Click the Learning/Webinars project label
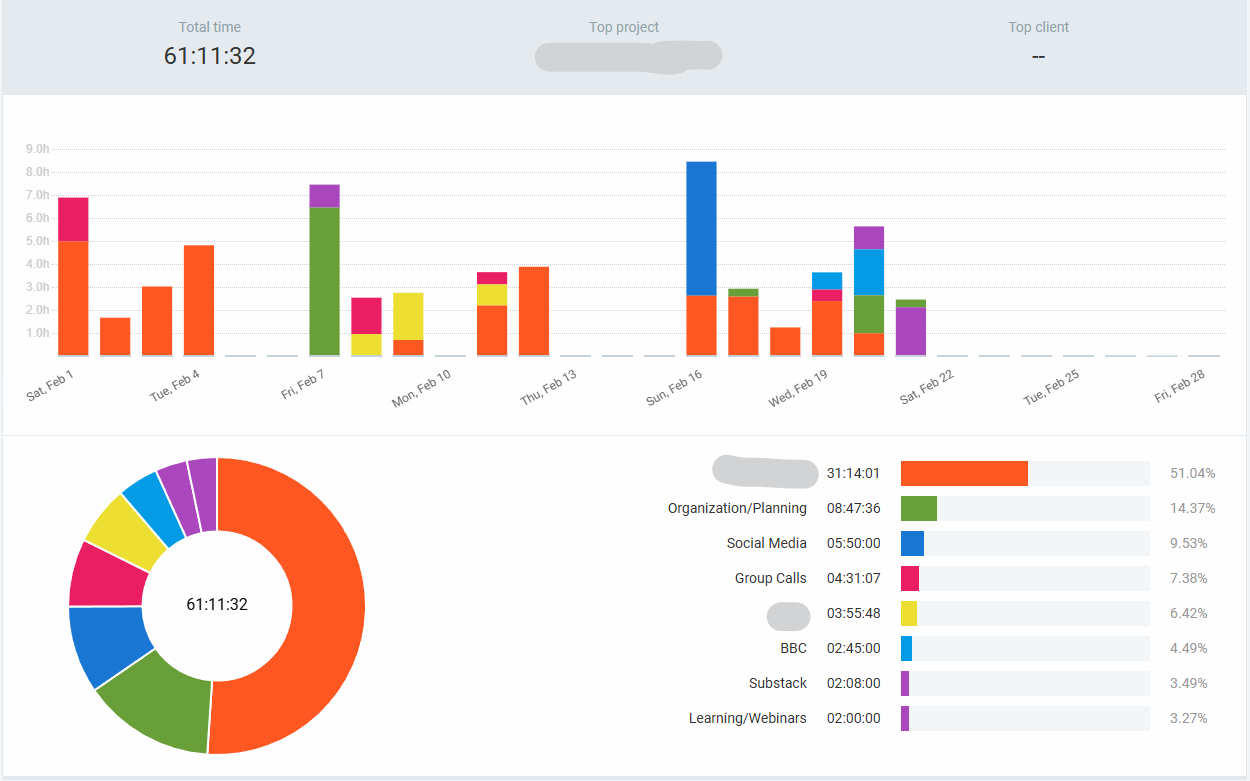This screenshot has height=781, width=1250. click(748, 718)
